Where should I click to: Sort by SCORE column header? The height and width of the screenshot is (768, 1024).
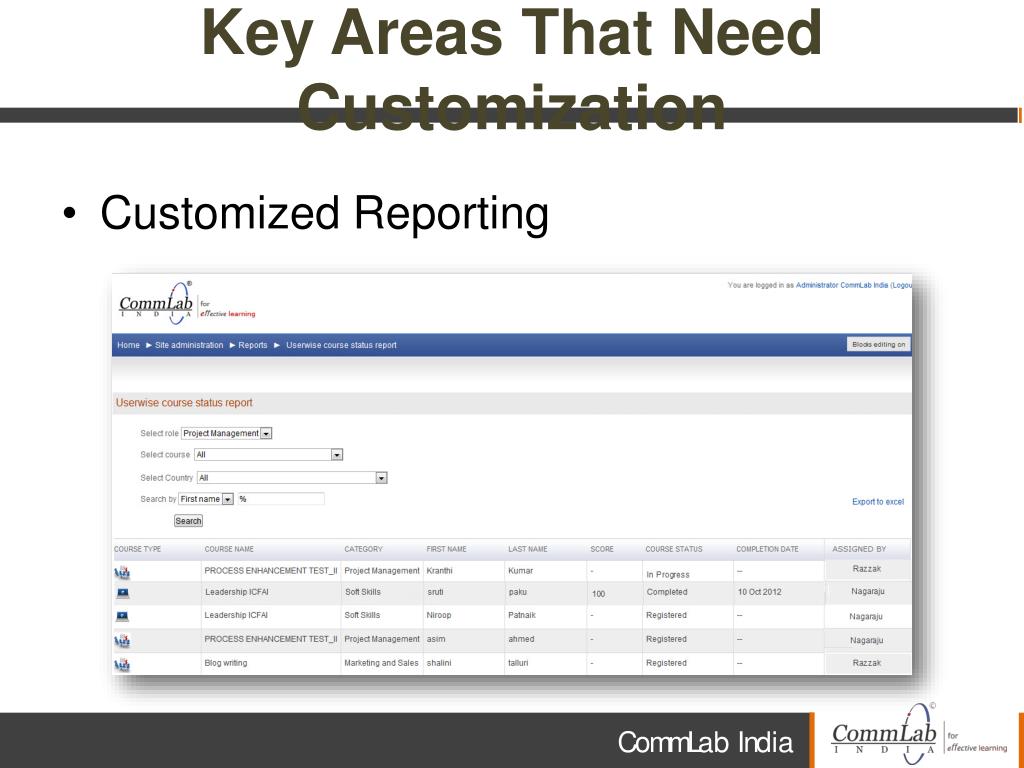pos(601,549)
